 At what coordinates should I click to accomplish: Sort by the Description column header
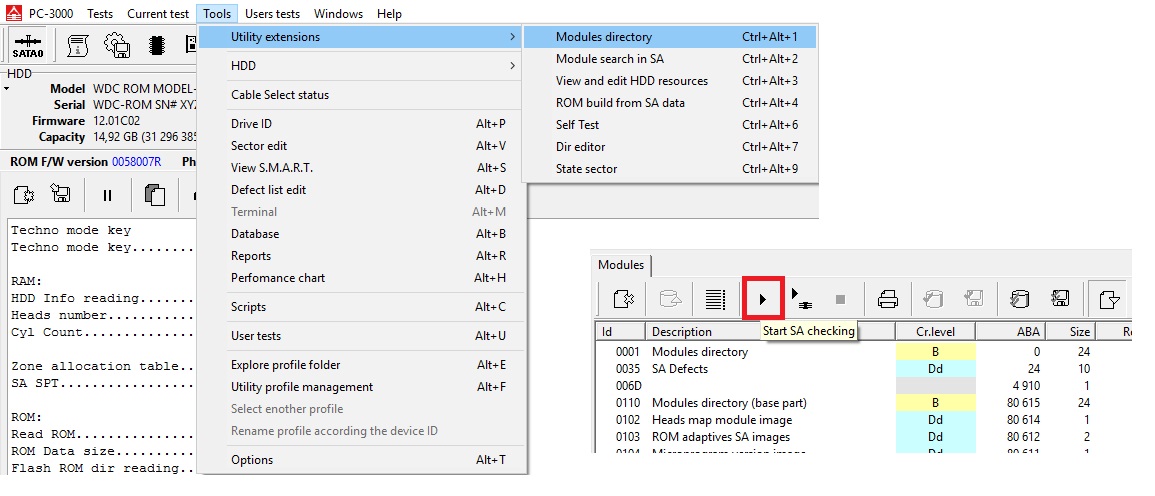point(770,332)
